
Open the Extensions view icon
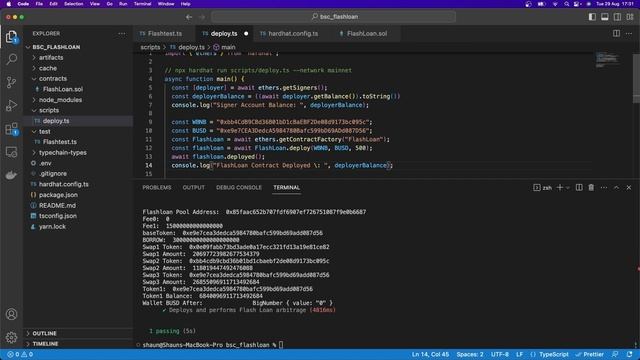[11, 129]
